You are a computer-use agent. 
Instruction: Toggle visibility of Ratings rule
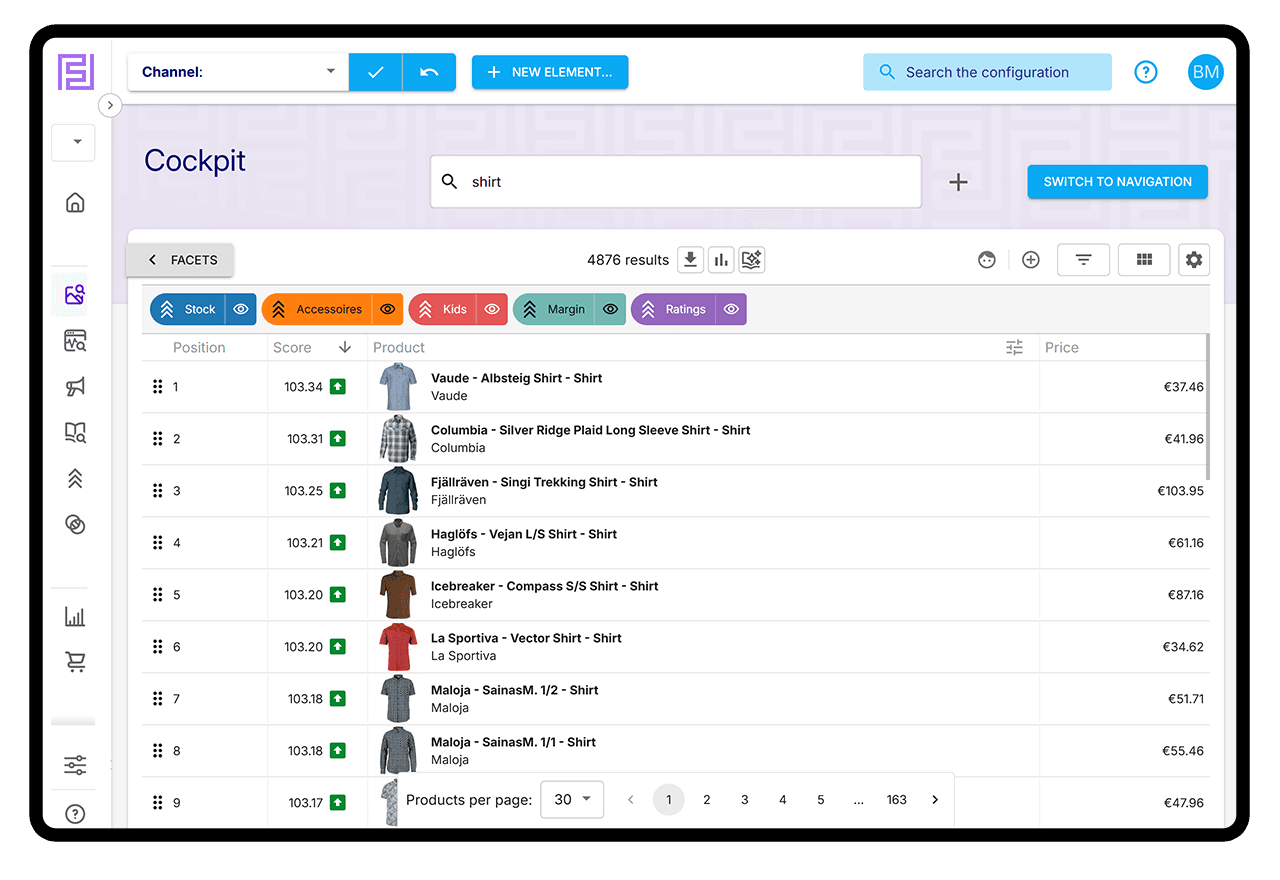(731, 309)
